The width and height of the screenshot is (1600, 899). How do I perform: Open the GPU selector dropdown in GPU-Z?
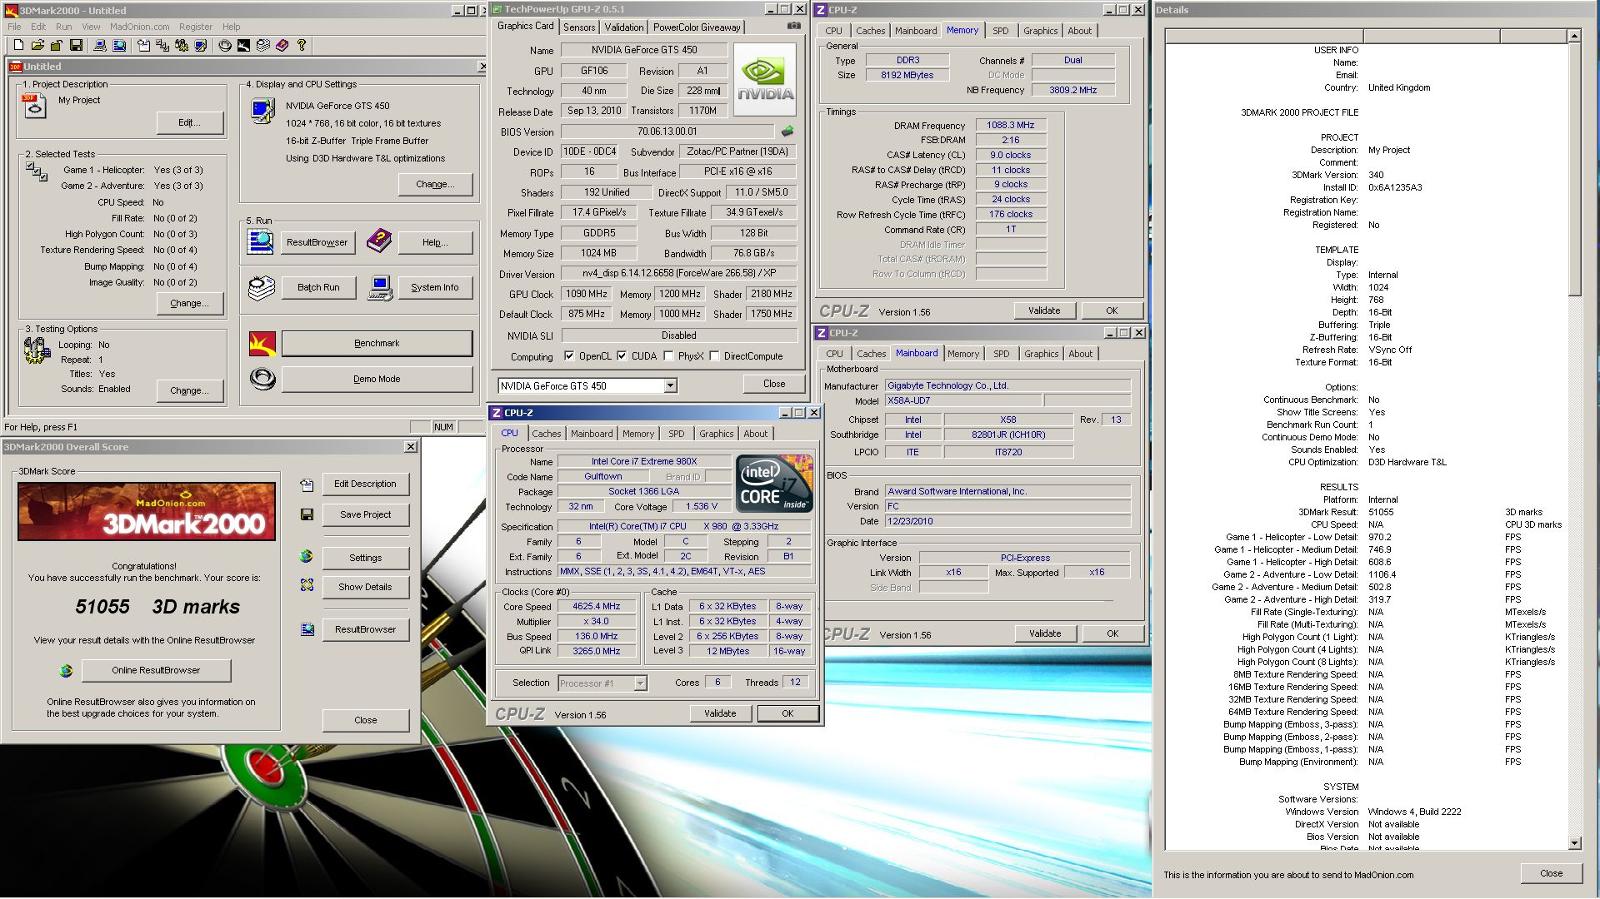(670, 386)
